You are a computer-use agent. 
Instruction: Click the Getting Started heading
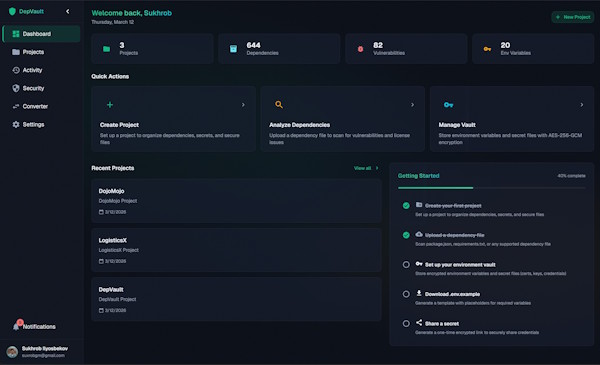point(419,176)
